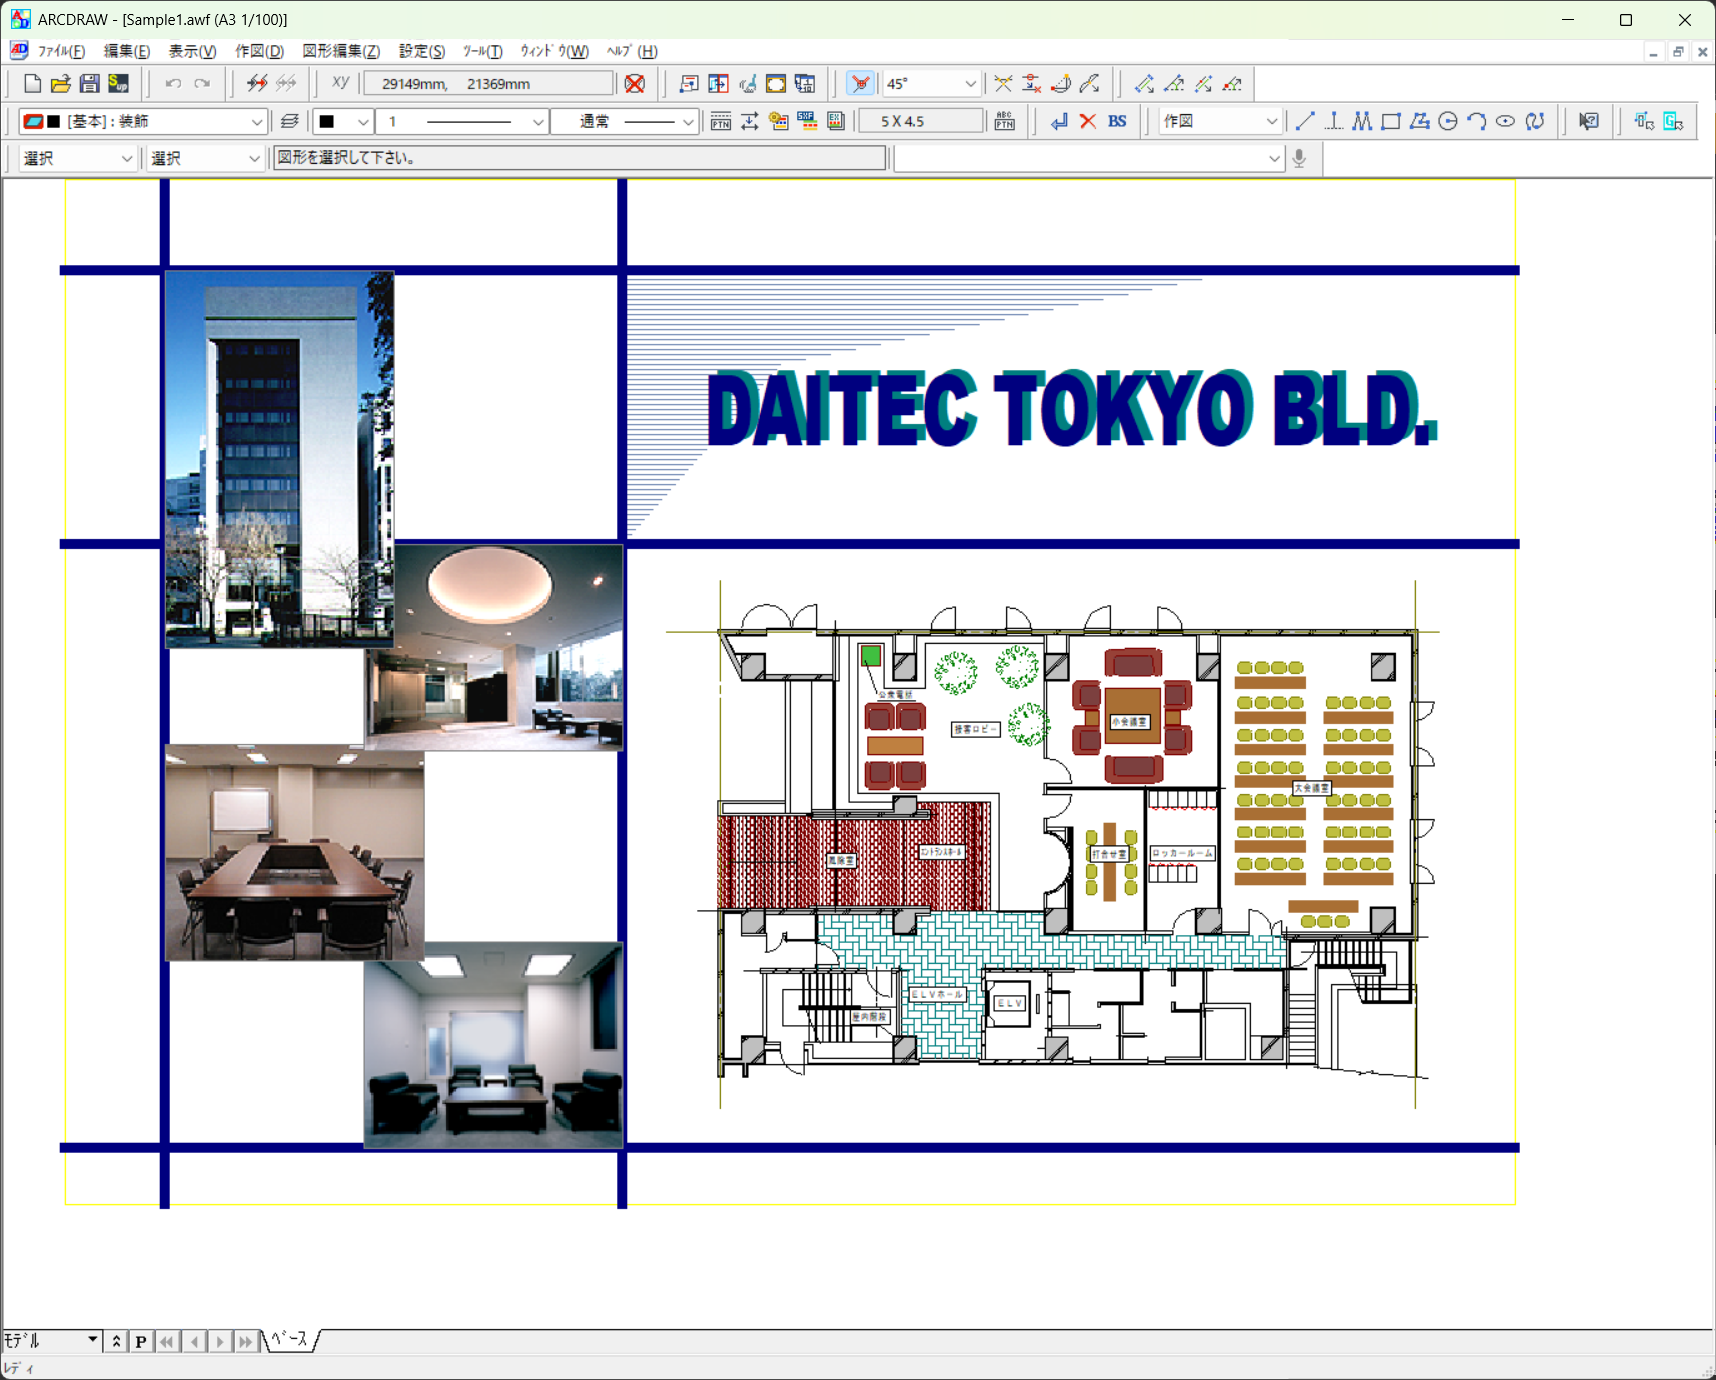This screenshot has height=1380, width=1716.
Task: Click the layer stack icon
Action: pyautogui.click(x=290, y=121)
